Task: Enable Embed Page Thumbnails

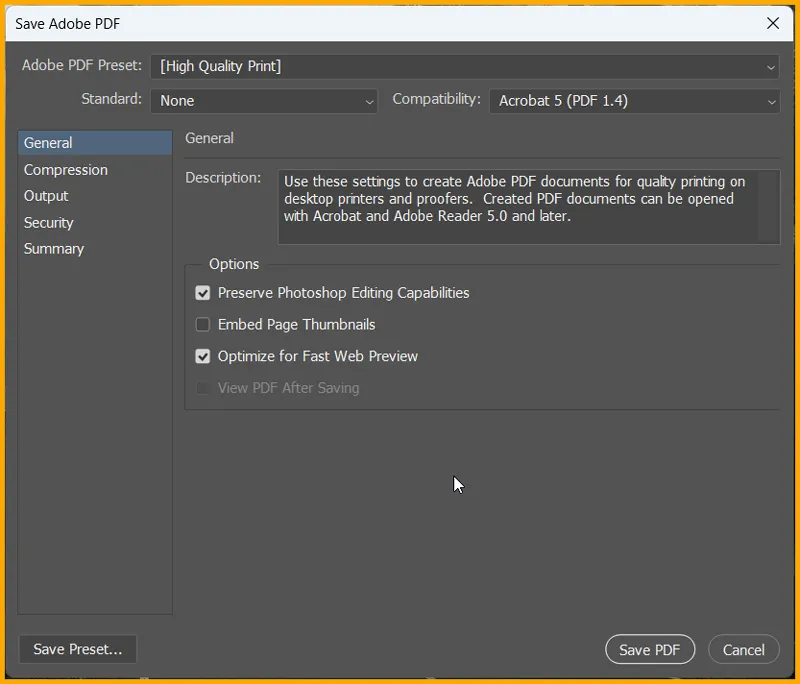Action: 203,324
